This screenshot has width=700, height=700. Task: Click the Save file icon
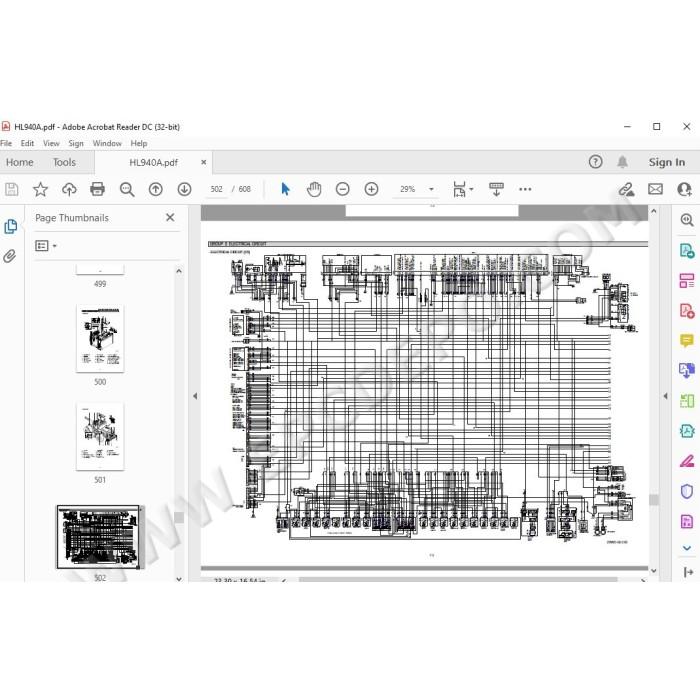coord(12,189)
